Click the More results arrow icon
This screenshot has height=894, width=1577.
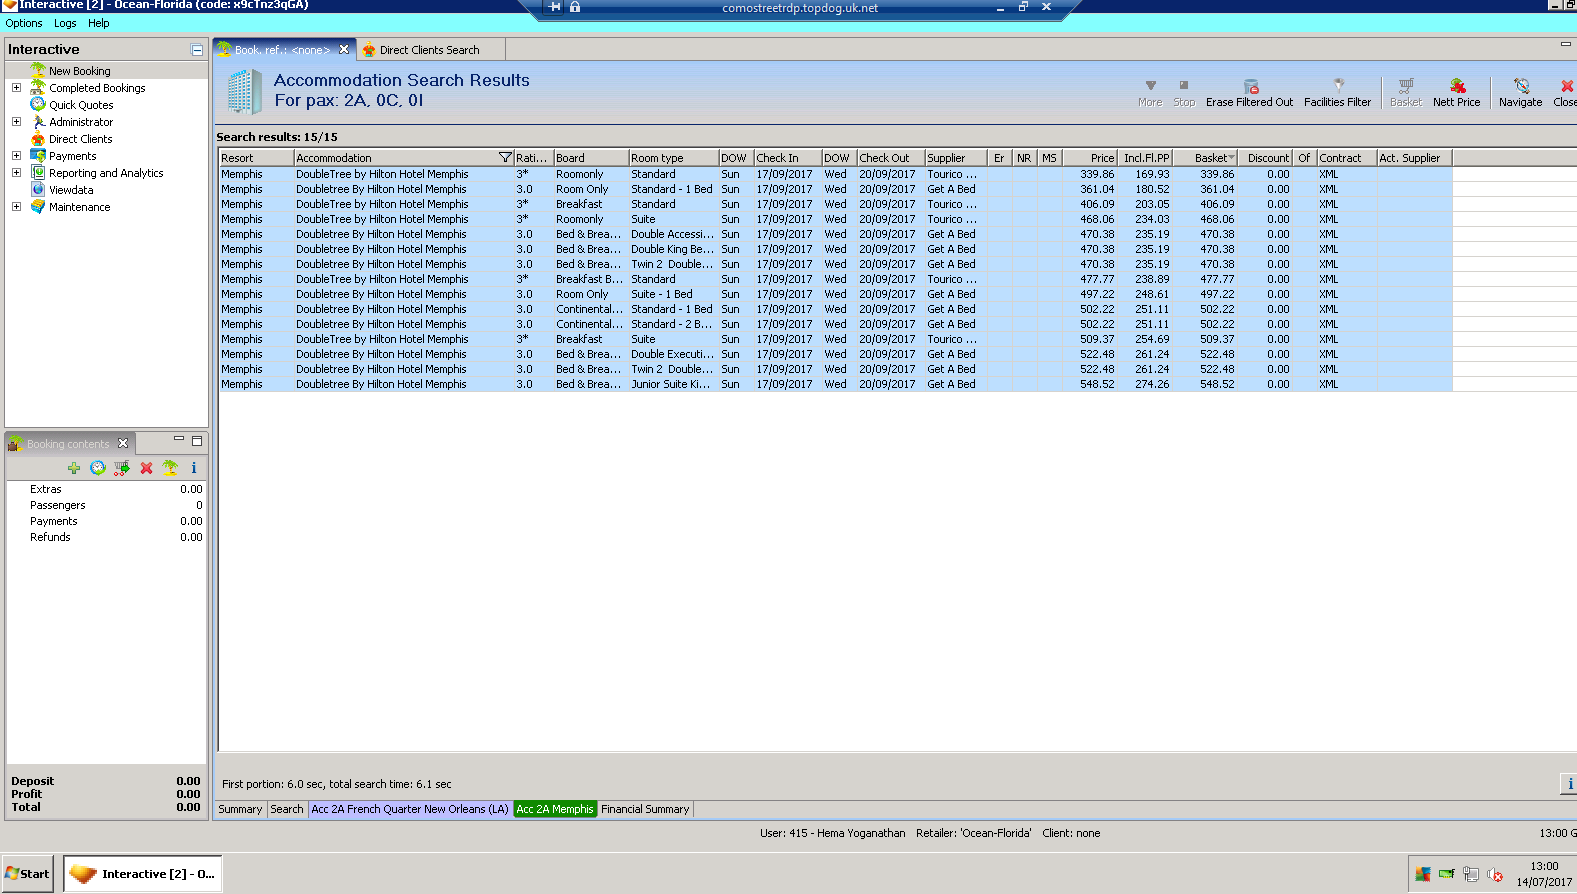pyautogui.click(x=1150, y=86)
